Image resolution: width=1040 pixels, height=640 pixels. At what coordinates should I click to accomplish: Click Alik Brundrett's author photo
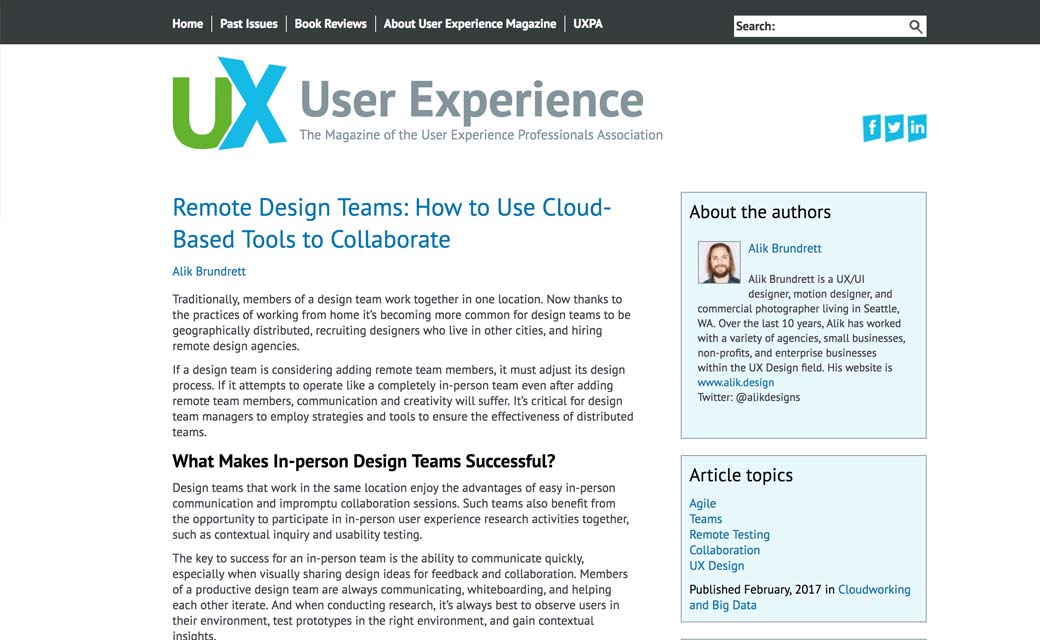tap(718, 263)
